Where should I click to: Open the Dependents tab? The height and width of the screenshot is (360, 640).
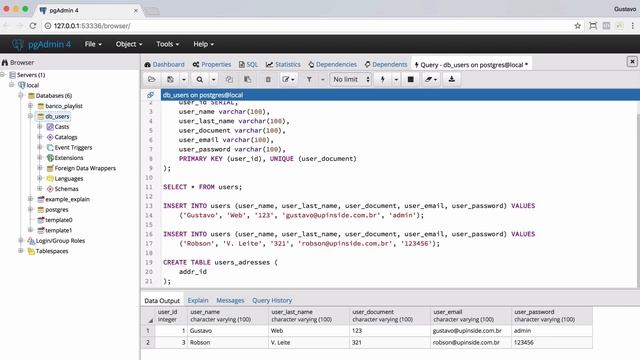tap(386, 64)
